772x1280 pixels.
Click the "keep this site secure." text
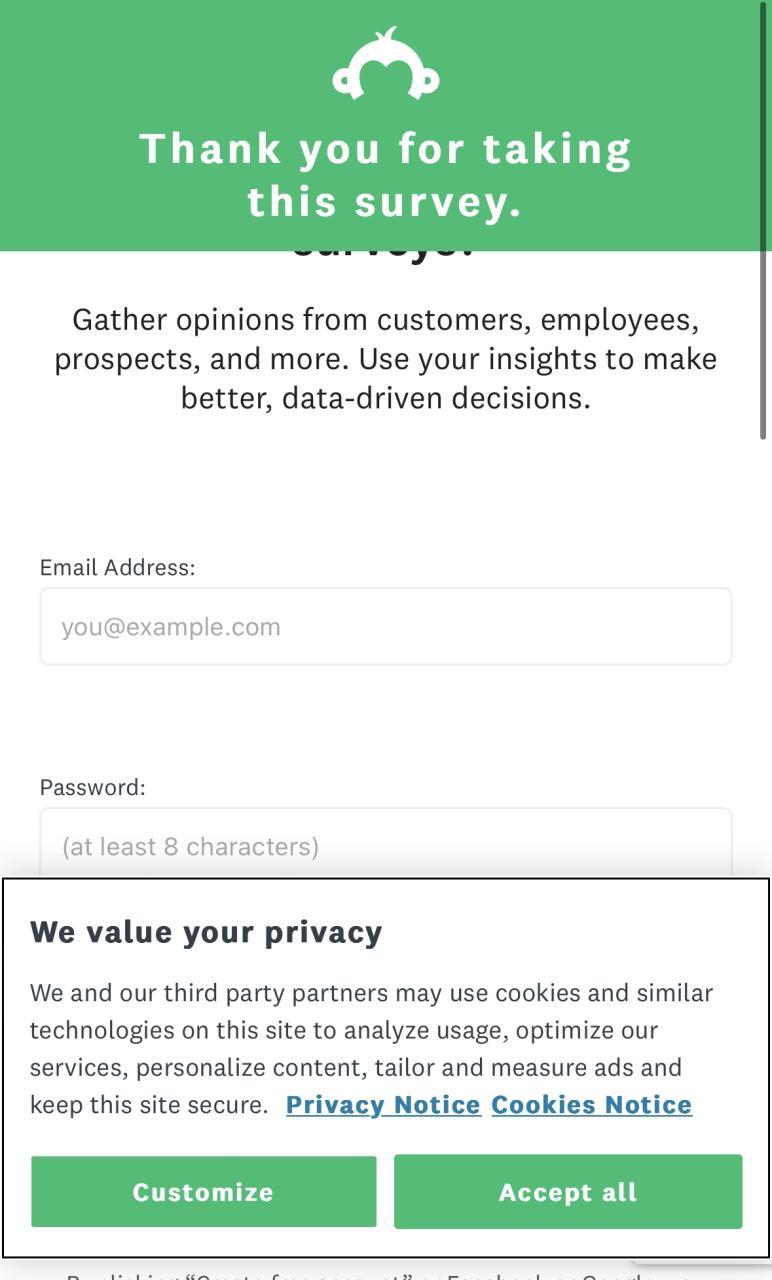149,1105
